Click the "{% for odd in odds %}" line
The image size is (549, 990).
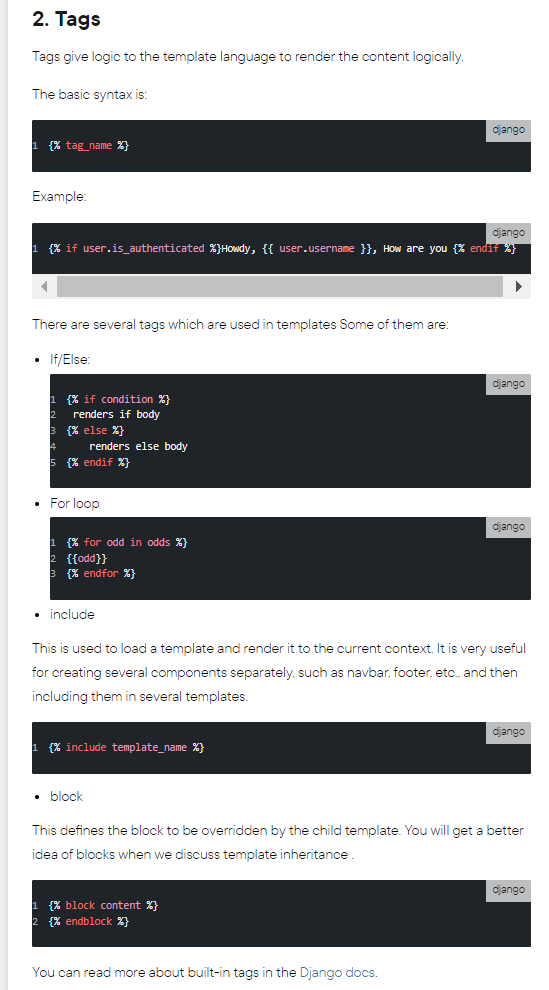127,542
